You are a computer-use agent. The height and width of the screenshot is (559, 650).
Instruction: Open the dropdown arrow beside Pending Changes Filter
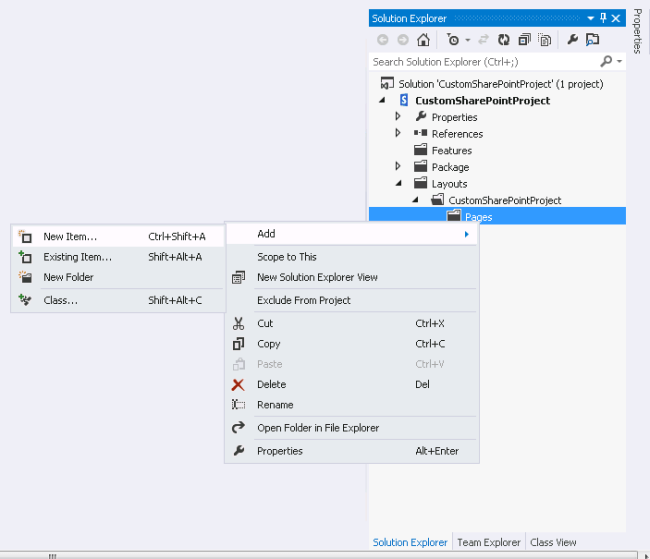(468, 40)
